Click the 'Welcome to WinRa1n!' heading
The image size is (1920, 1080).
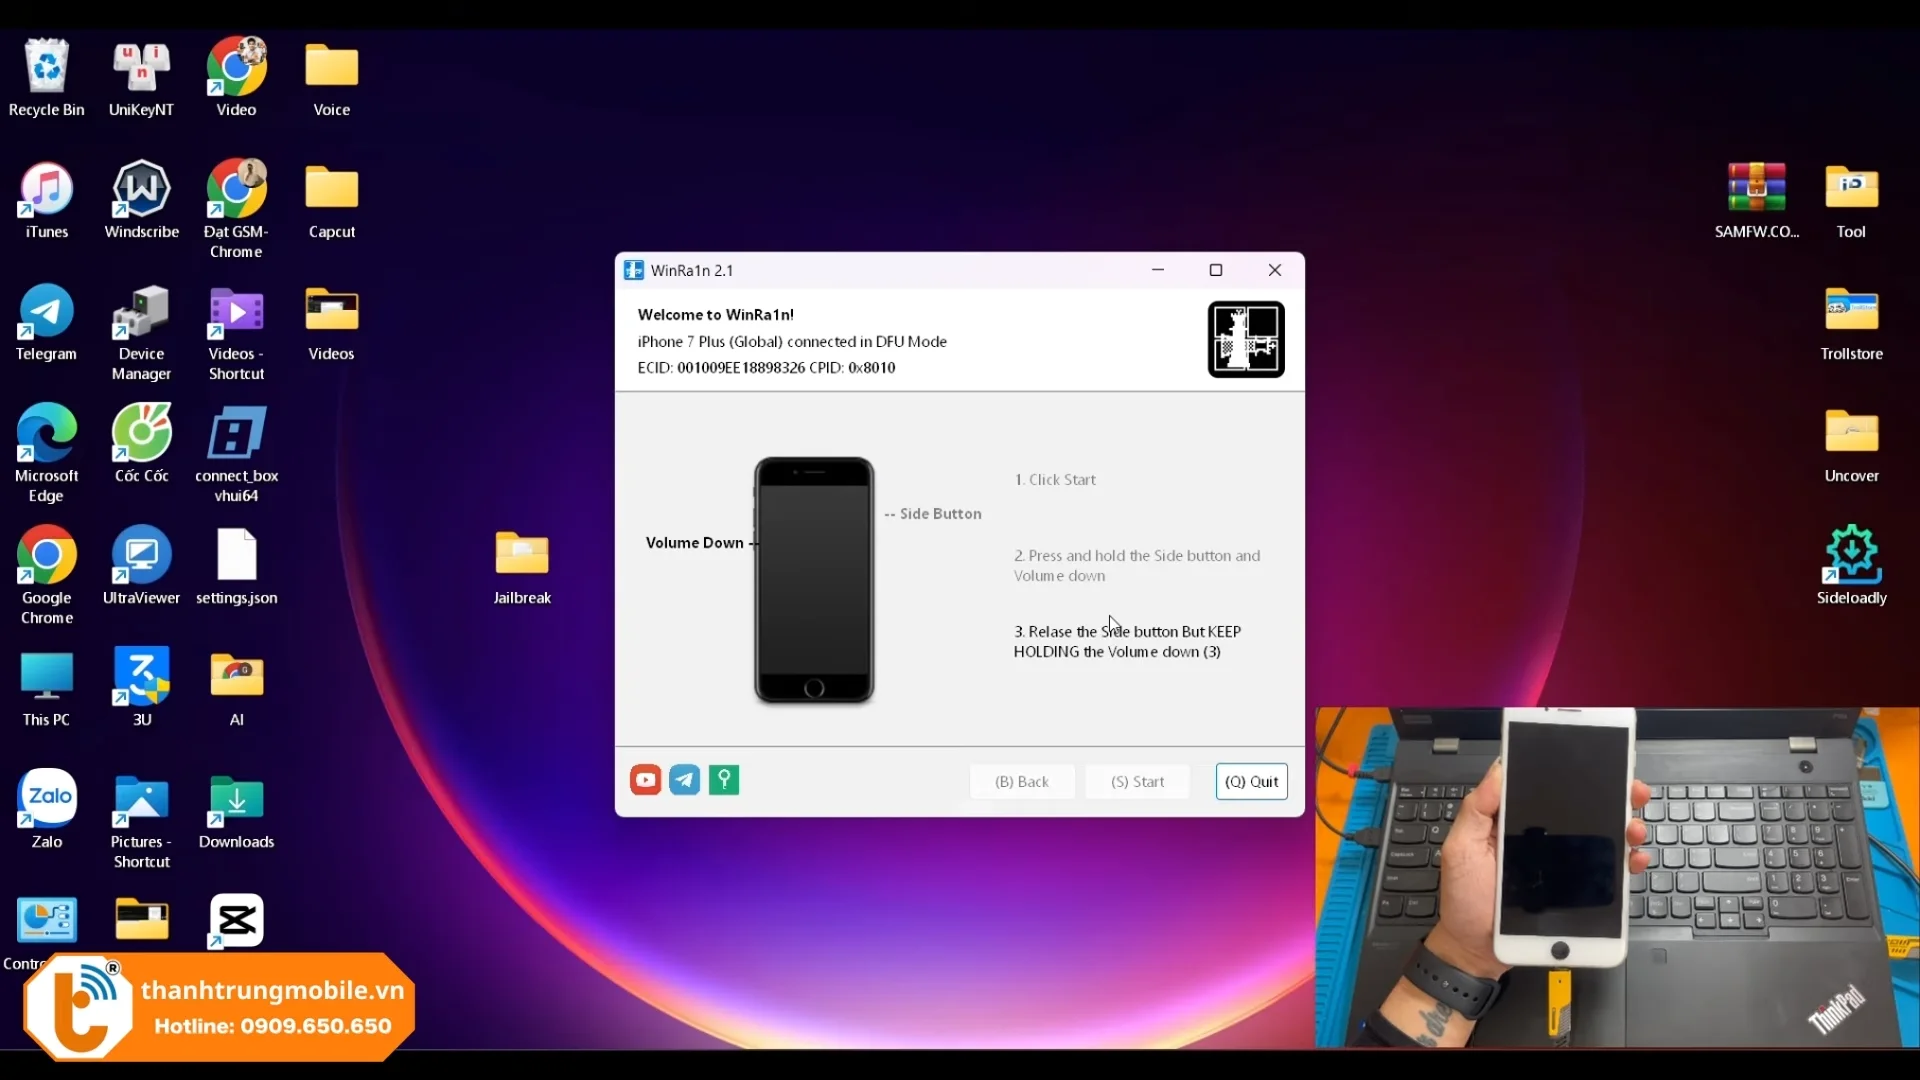pyautogui.click(x=716, y=314)
